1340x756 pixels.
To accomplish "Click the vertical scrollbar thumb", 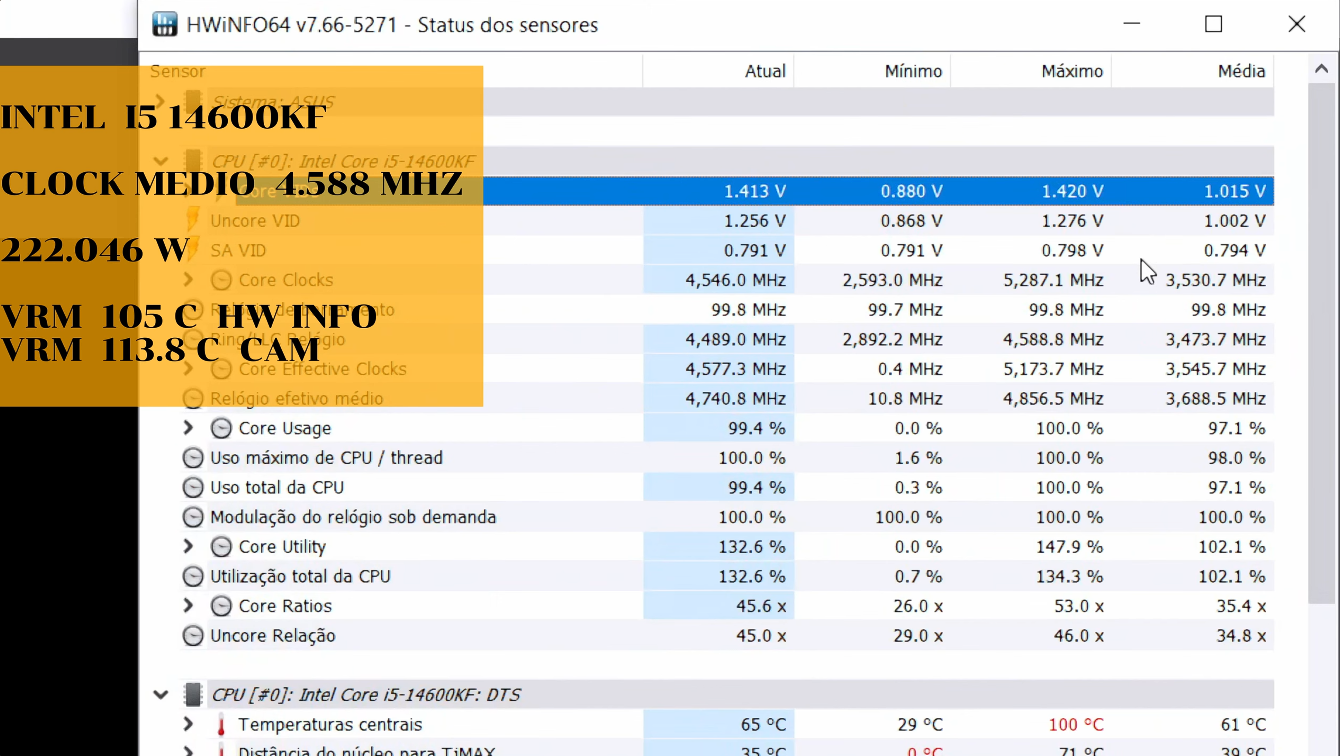I will [x=1322, y=344].
